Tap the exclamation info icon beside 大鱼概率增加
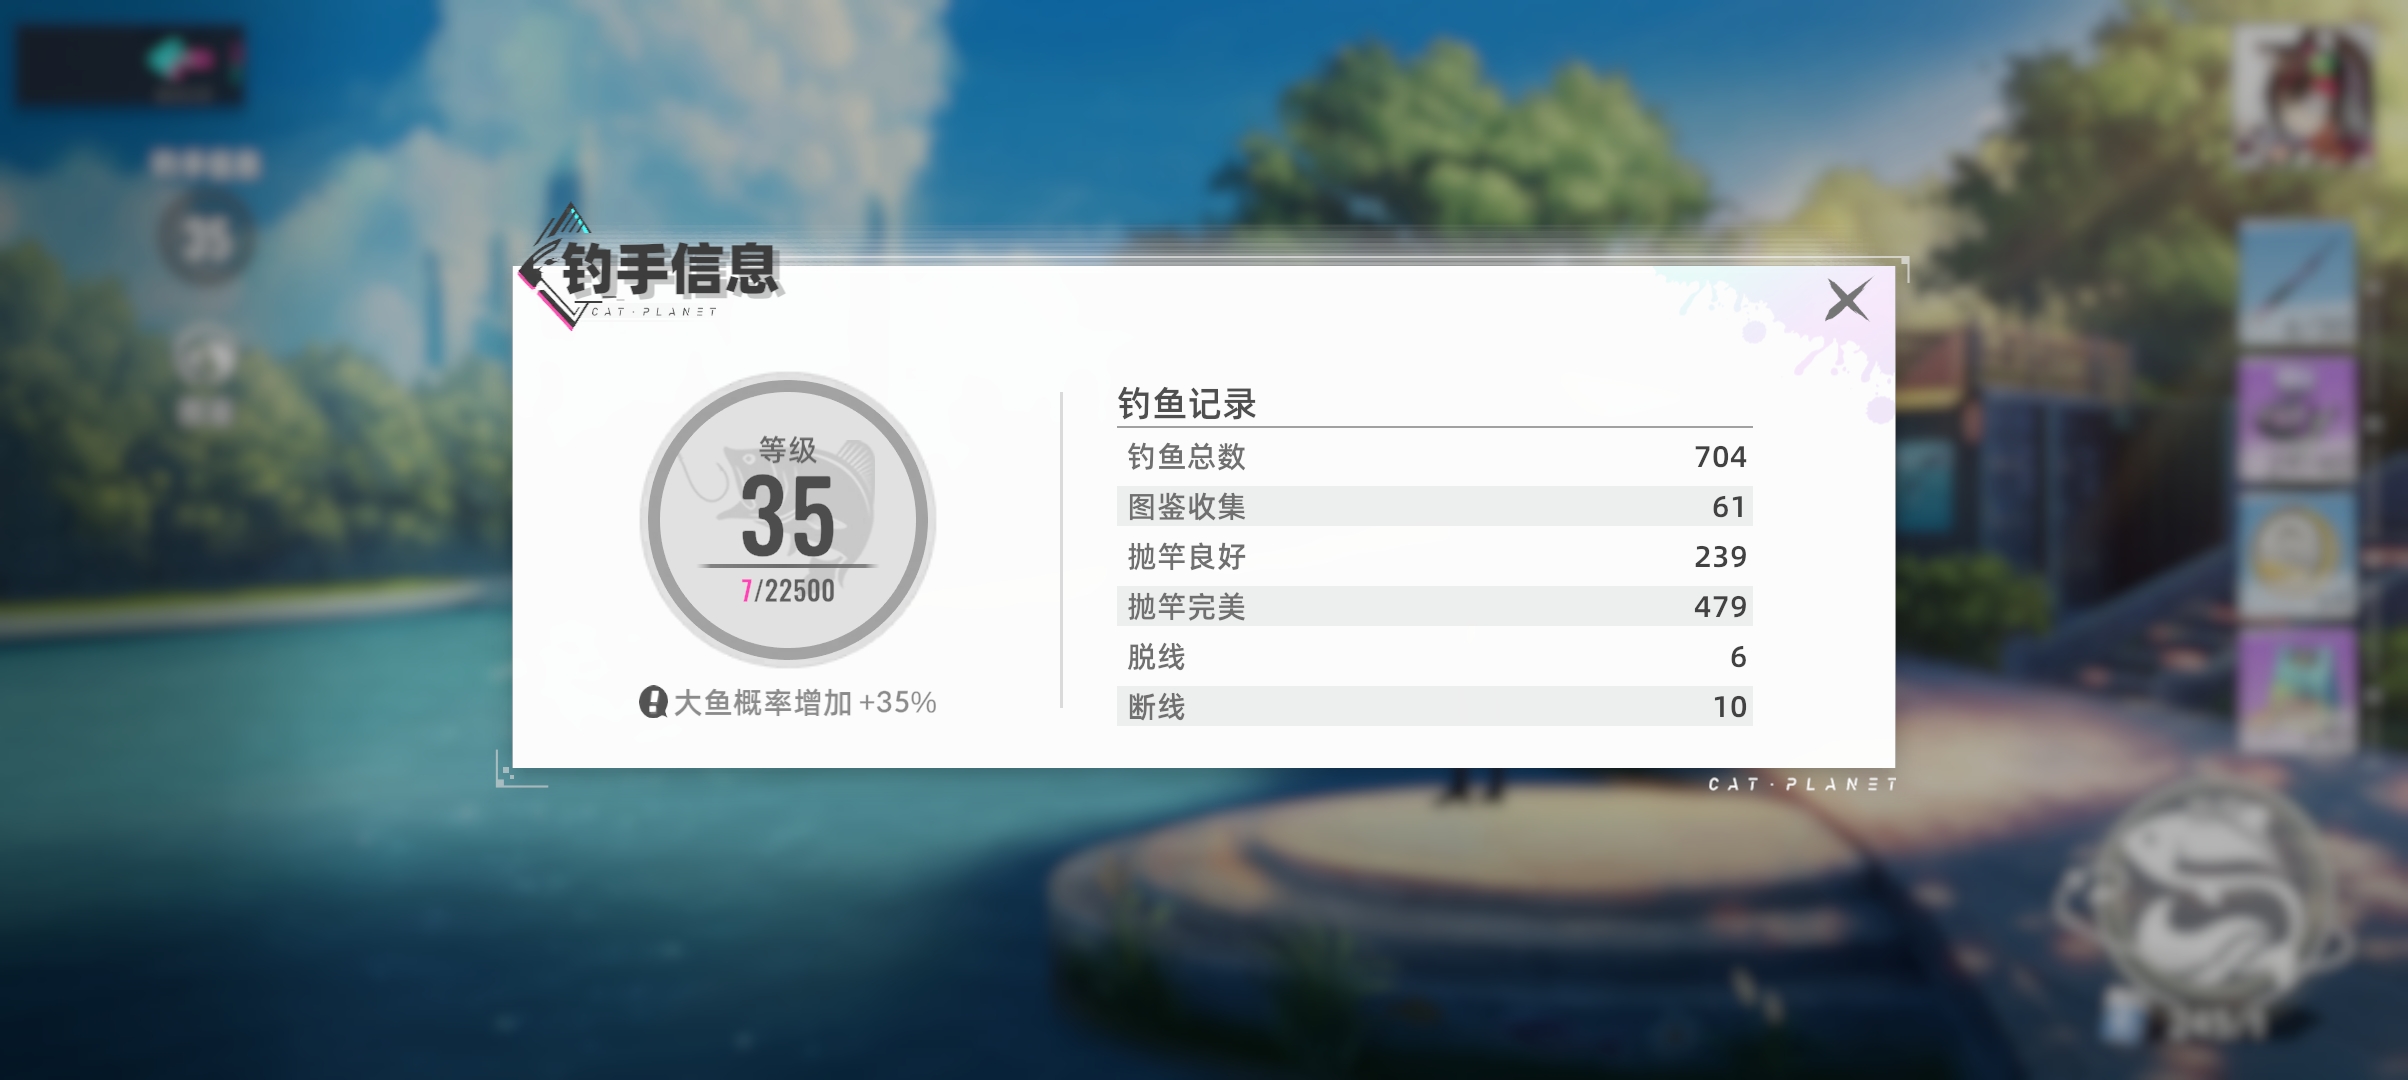2408x1080 pixels. coord(653,702)
